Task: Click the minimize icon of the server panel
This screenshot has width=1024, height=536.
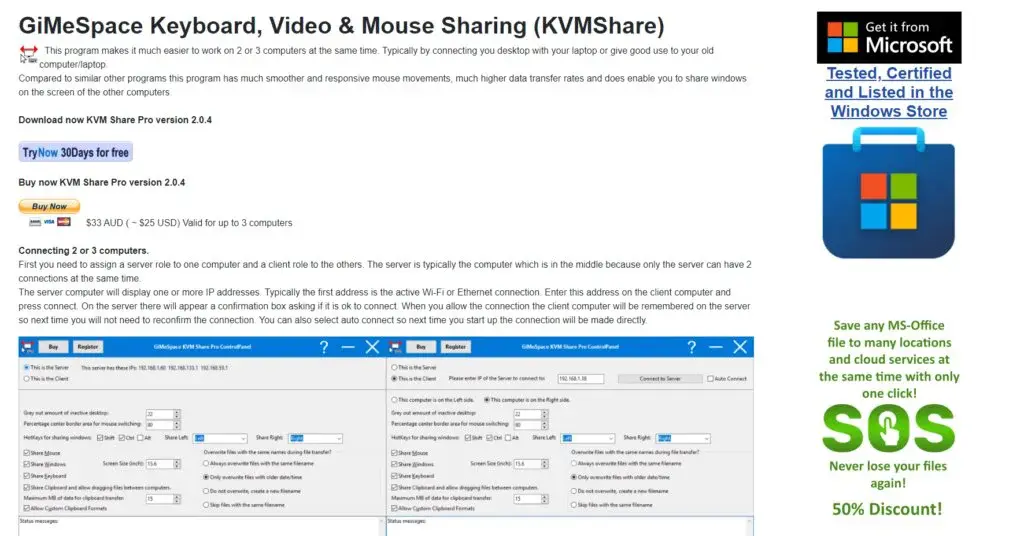Action: [348, 347]
